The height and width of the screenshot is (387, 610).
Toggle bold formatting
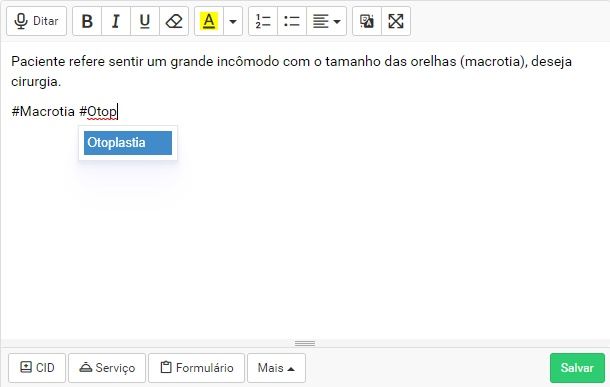[87, 21]
